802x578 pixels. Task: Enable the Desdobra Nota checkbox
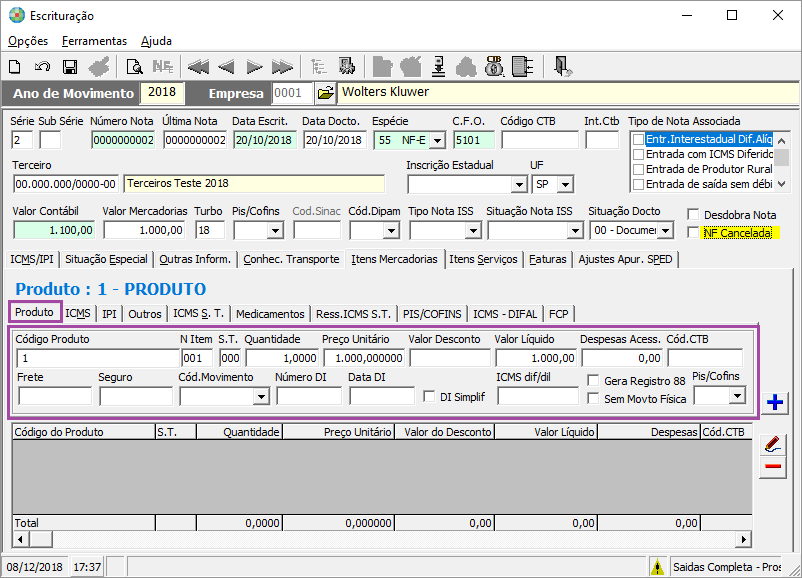click(x=693, y=214)
